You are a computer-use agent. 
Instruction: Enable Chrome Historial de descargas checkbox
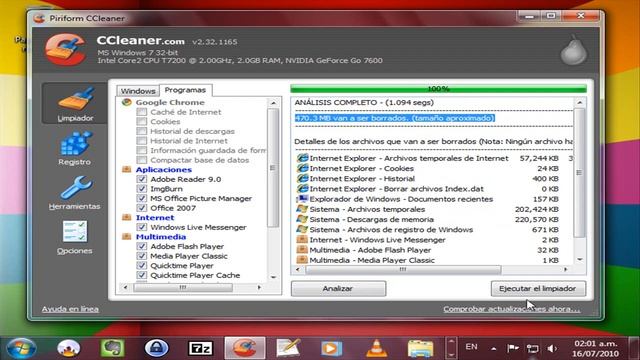(x=142, y=131)
